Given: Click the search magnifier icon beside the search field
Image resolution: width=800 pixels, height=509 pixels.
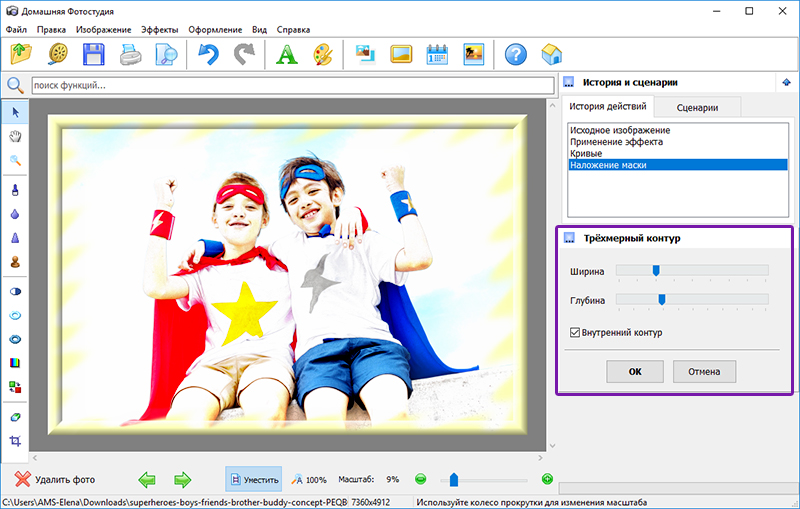Looking at the screenshot, I should pos(15,85).
